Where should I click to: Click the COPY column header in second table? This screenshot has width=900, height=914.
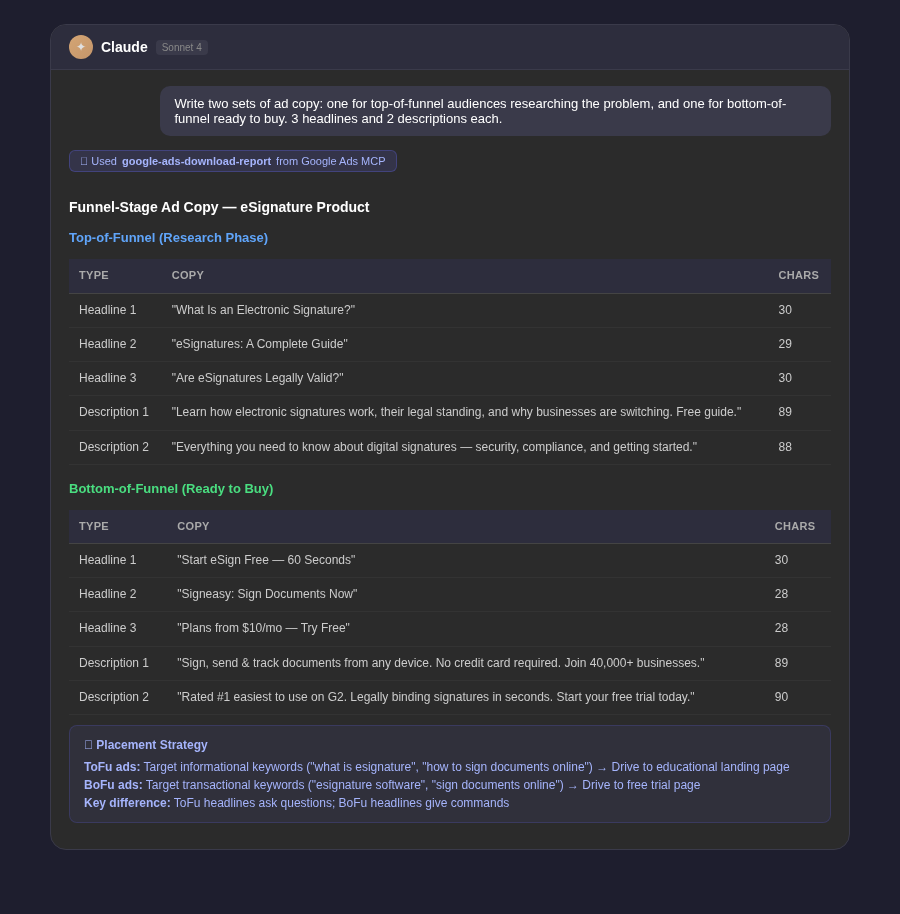[x=193, y=526]
